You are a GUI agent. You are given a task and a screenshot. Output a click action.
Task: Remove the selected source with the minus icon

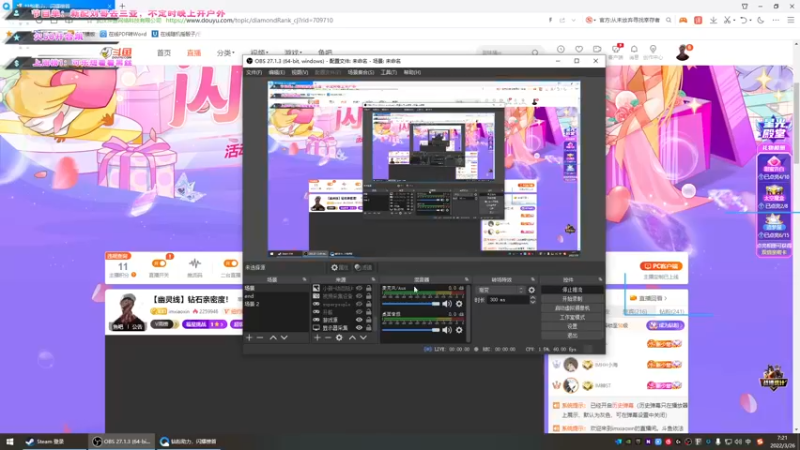pyautogui.click(x=328, y=338)
